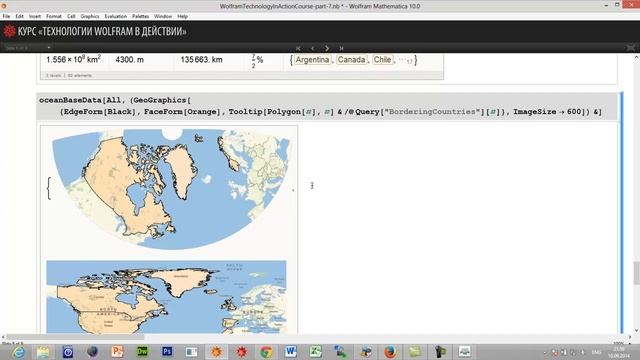Click the scroll up arrow

point(636,58)
